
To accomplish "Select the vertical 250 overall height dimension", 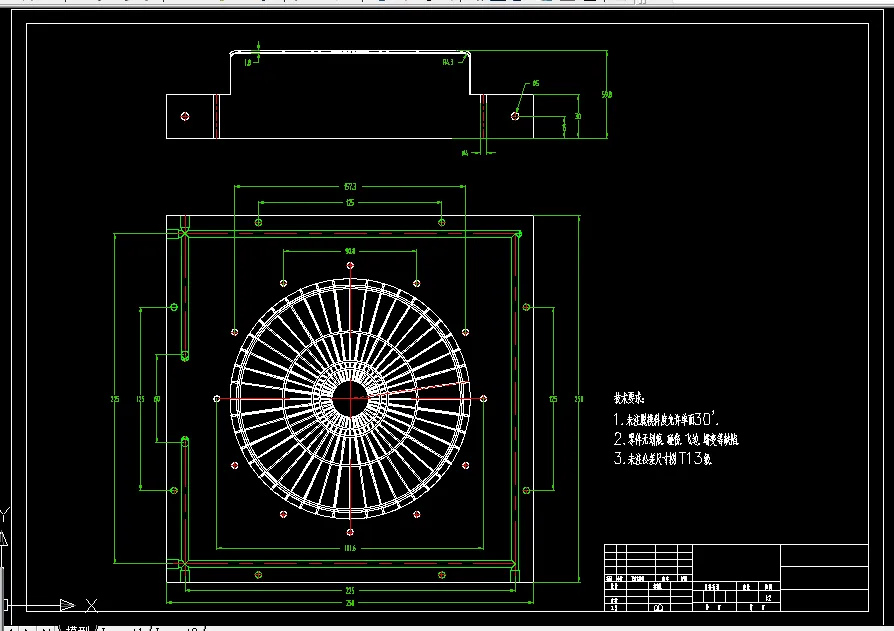I will point(579,399).
